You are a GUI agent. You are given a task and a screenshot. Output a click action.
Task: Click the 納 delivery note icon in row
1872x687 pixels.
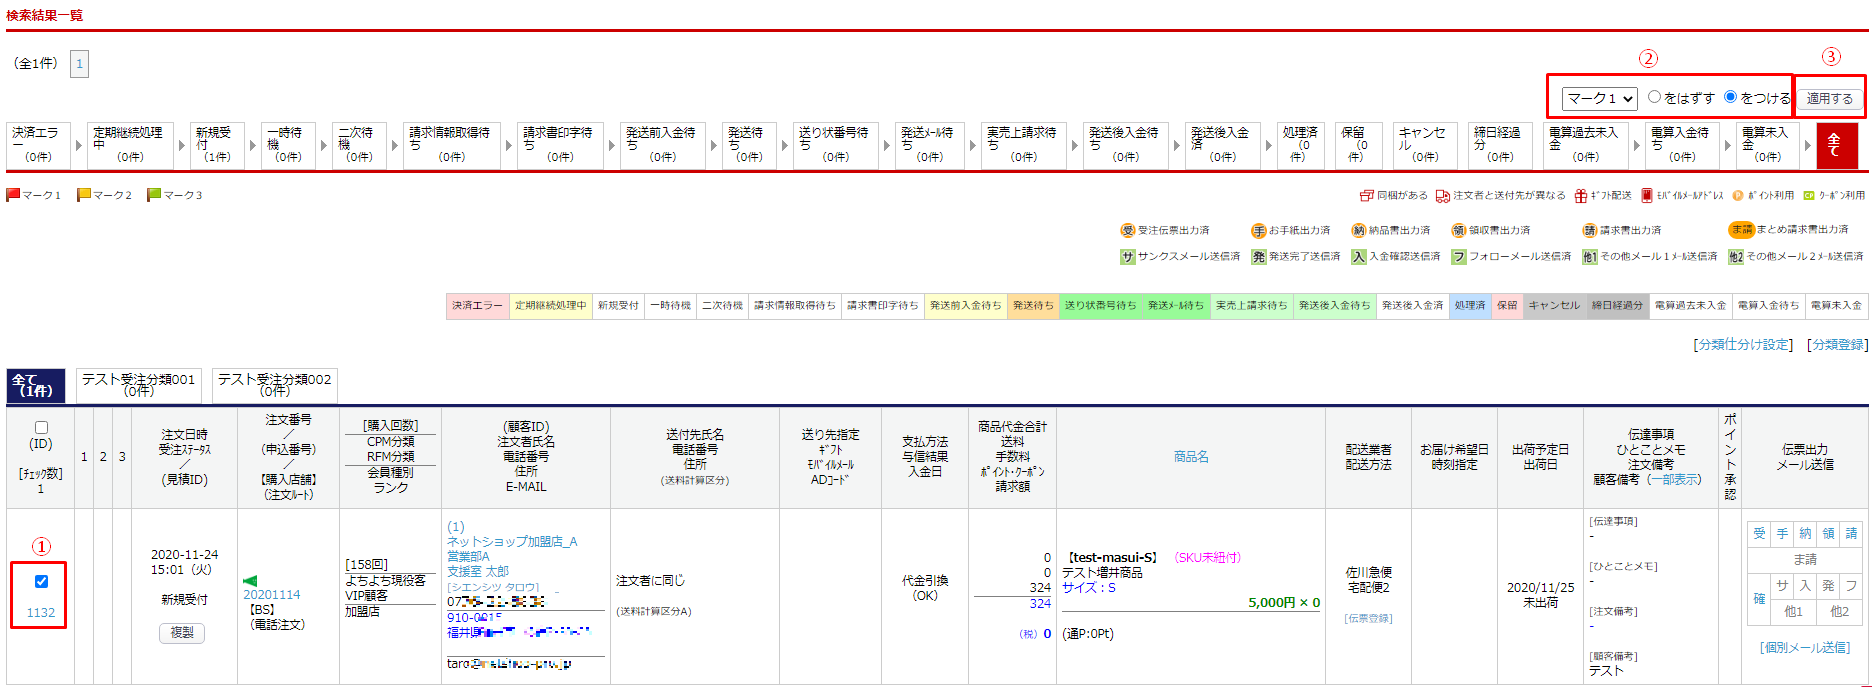(1805, 534)
